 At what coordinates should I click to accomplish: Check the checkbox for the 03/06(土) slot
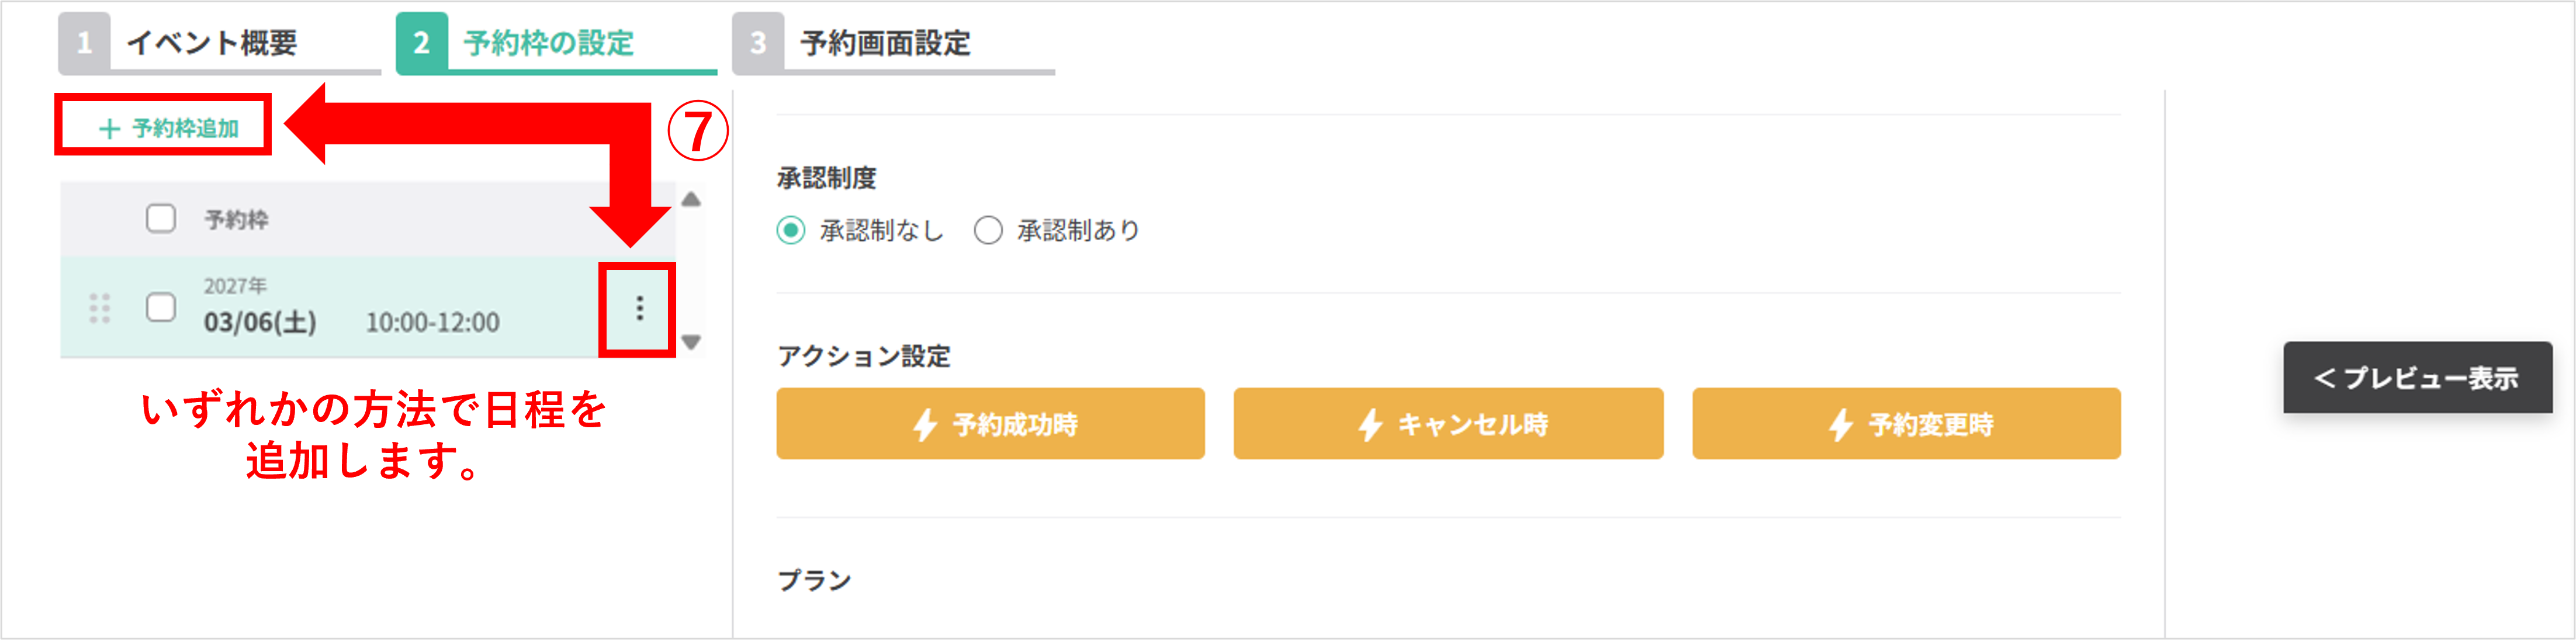point(160,310)
